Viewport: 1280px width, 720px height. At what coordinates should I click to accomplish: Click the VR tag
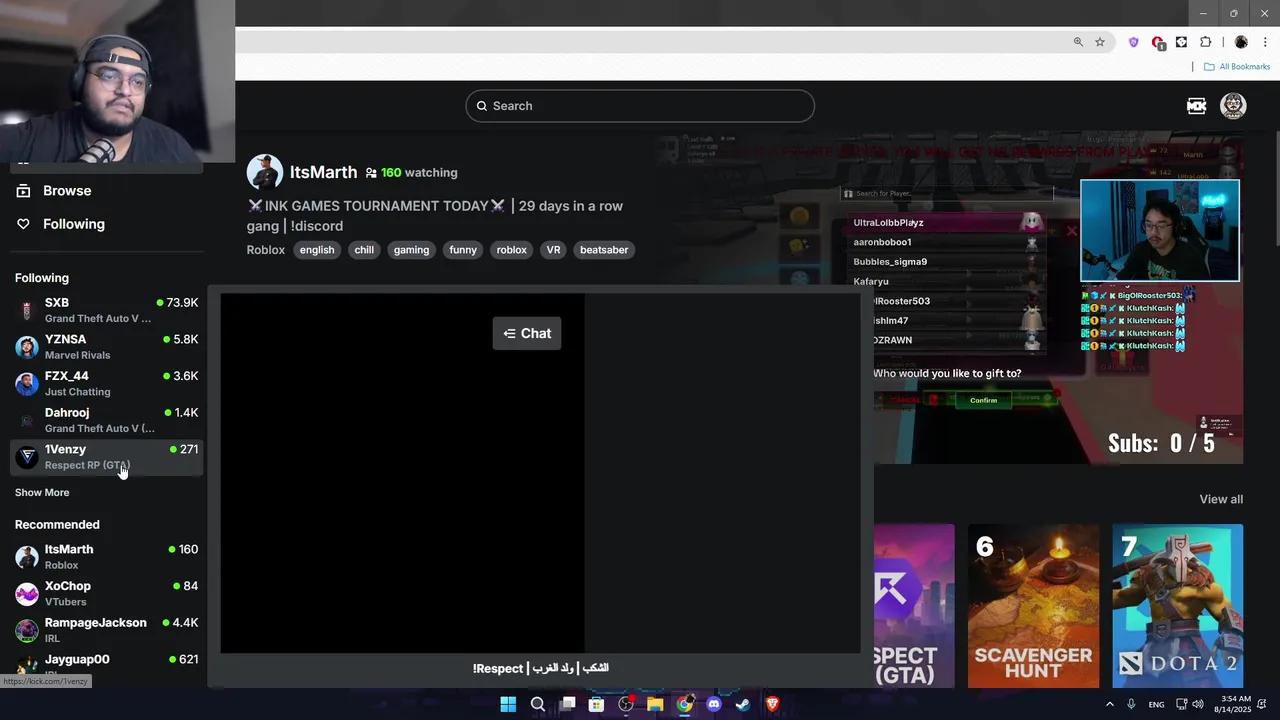tap(553, 250)
